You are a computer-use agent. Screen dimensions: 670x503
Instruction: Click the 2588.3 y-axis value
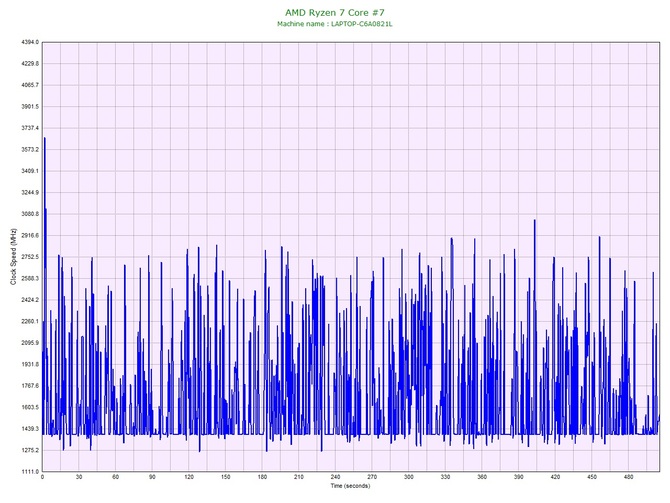[x=30, y=279]
